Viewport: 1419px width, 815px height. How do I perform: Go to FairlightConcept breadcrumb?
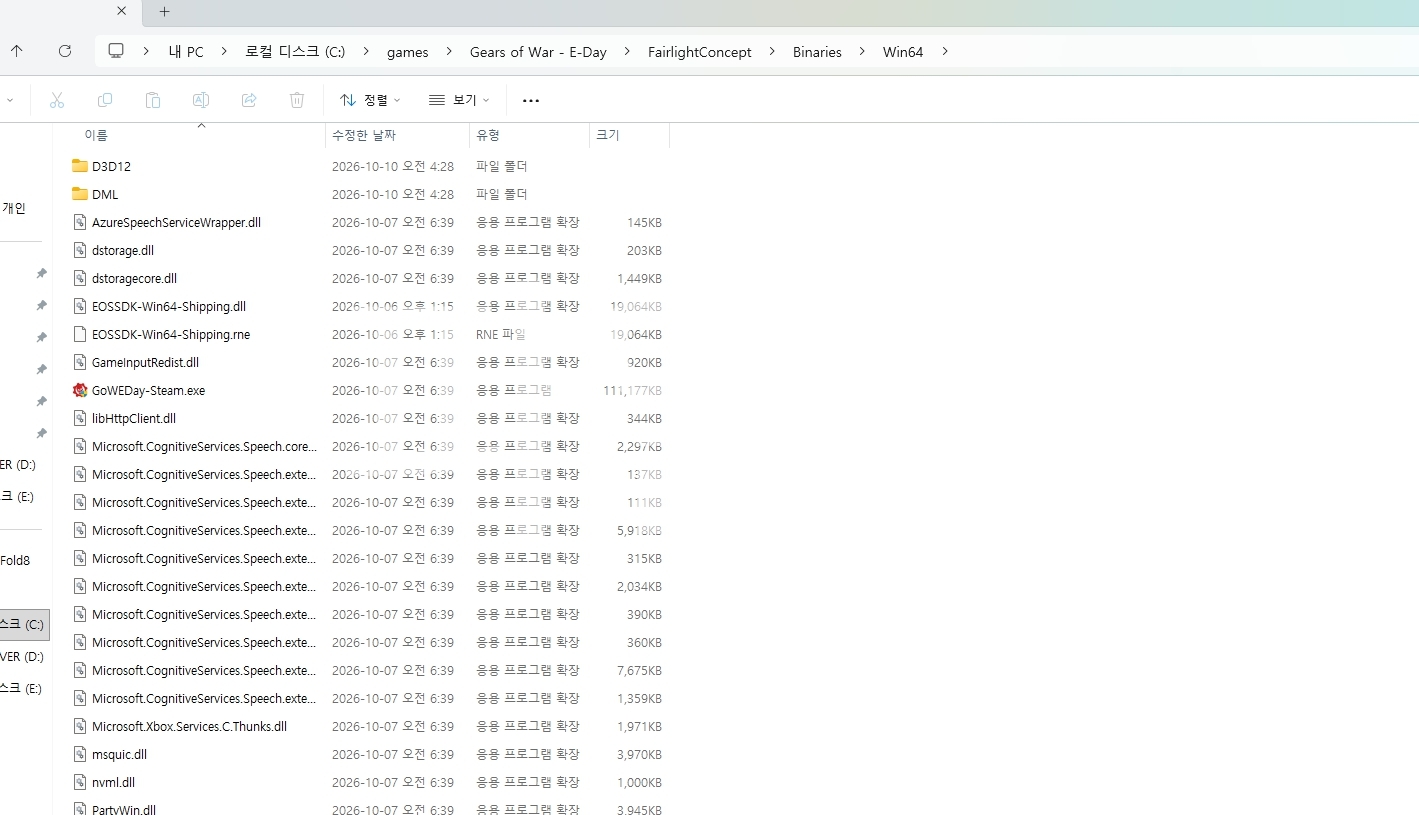(700, 52)
